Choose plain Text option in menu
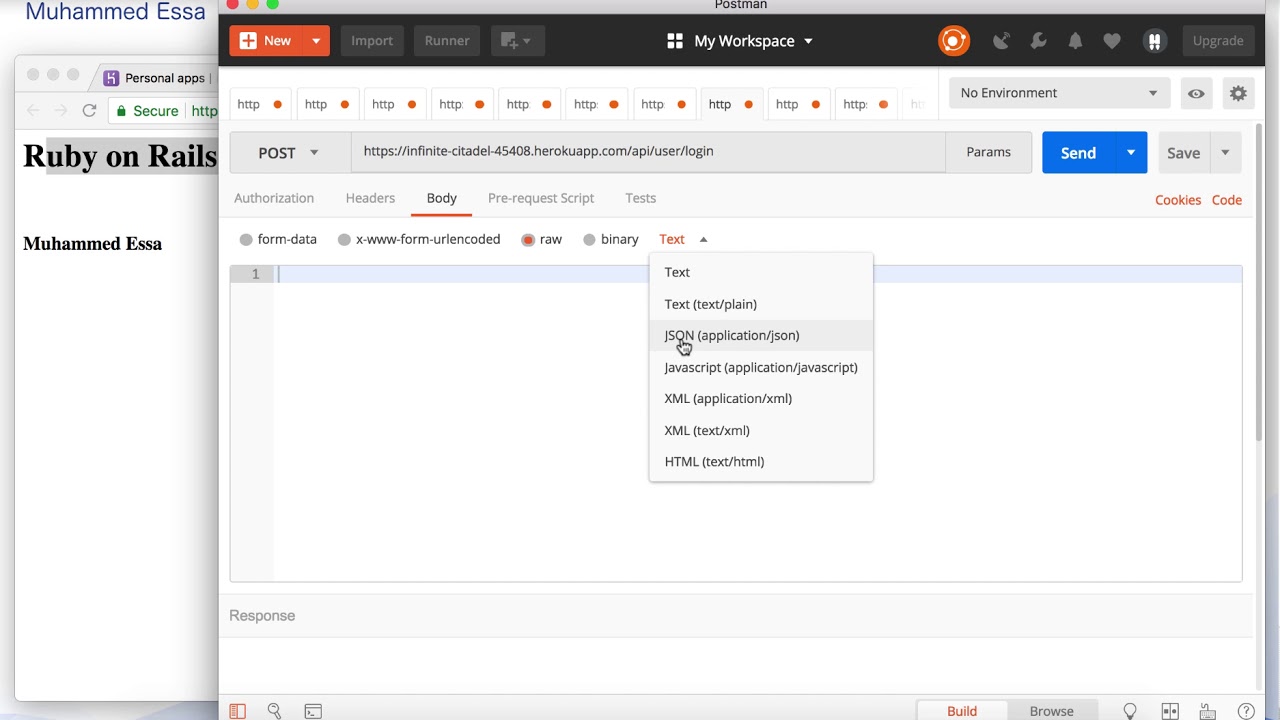 (761, 272)
